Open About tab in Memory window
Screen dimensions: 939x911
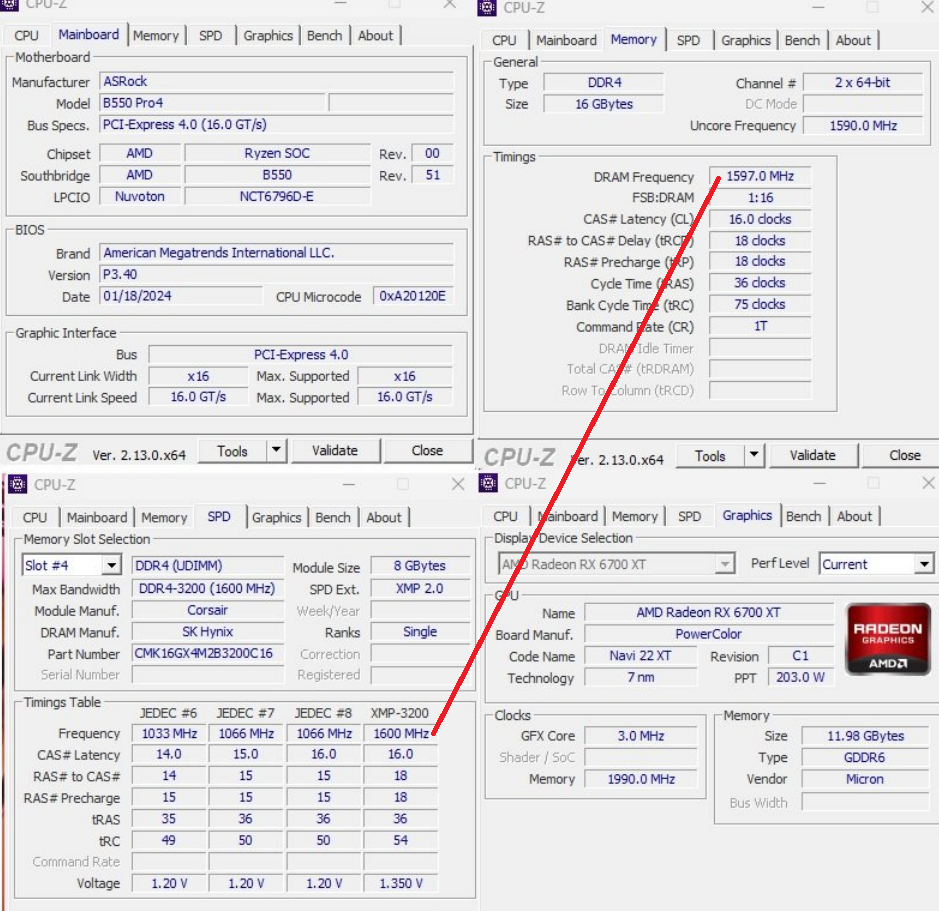tap(853, 40)
